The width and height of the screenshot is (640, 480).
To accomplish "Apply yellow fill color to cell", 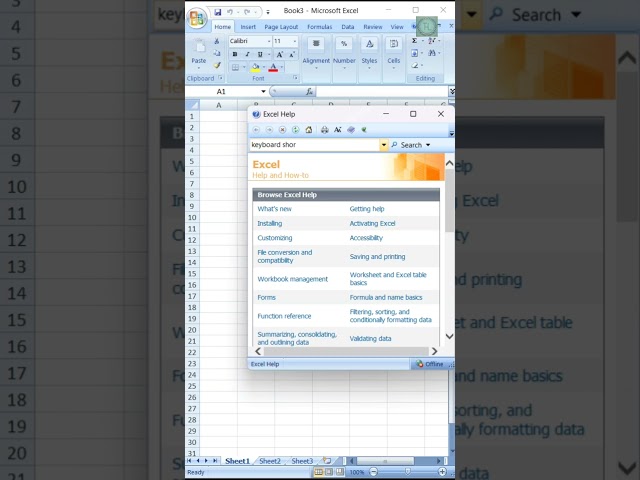I will coord(256,67).
